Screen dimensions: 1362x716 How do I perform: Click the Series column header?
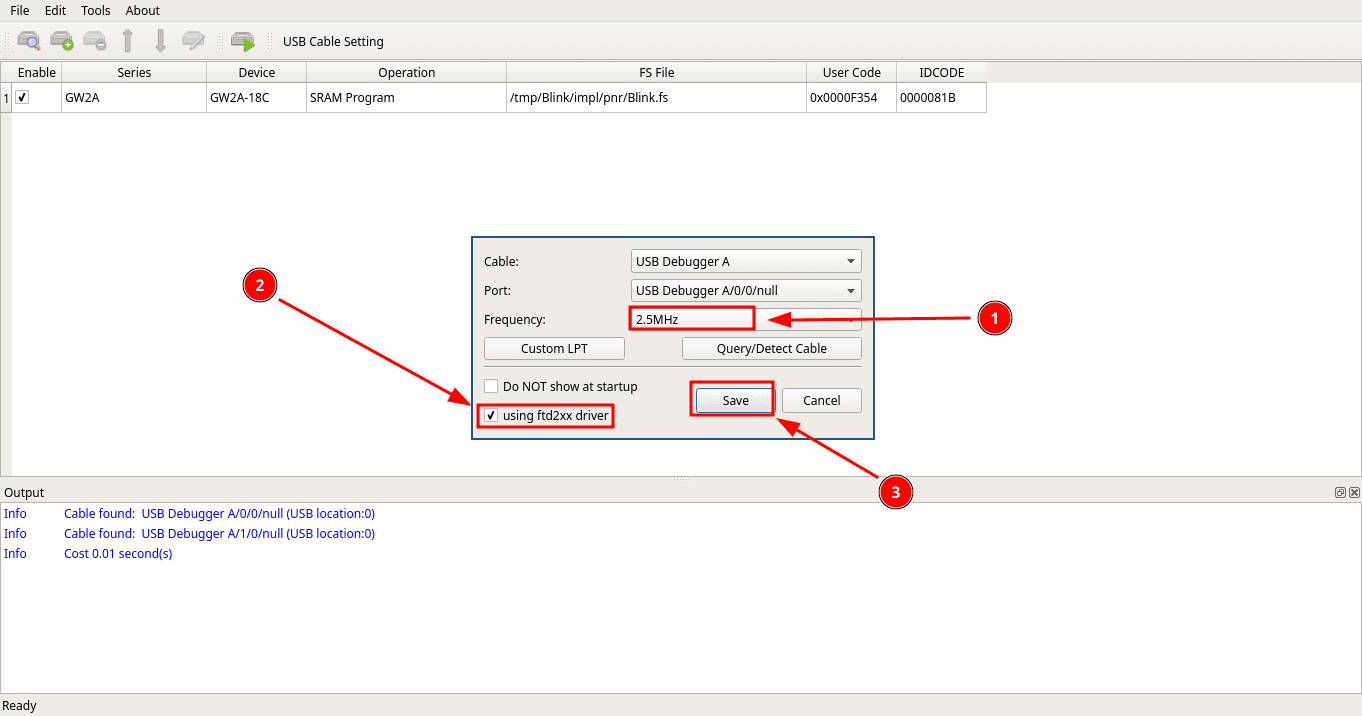coord(134,72)
